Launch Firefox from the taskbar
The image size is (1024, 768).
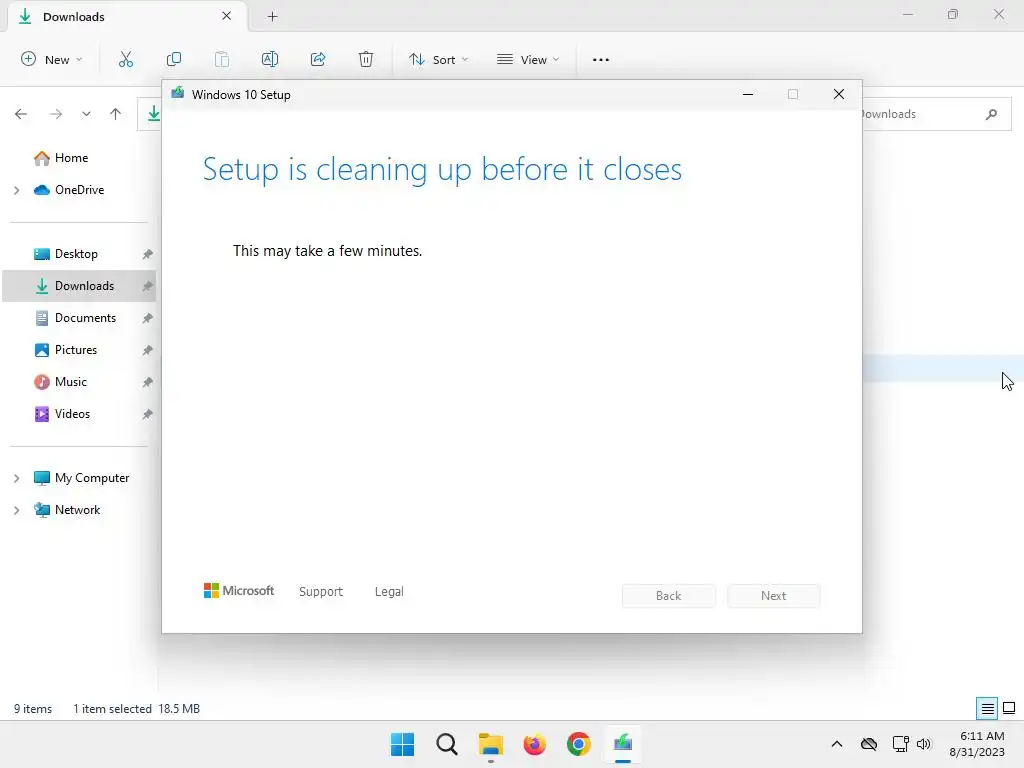534,744
